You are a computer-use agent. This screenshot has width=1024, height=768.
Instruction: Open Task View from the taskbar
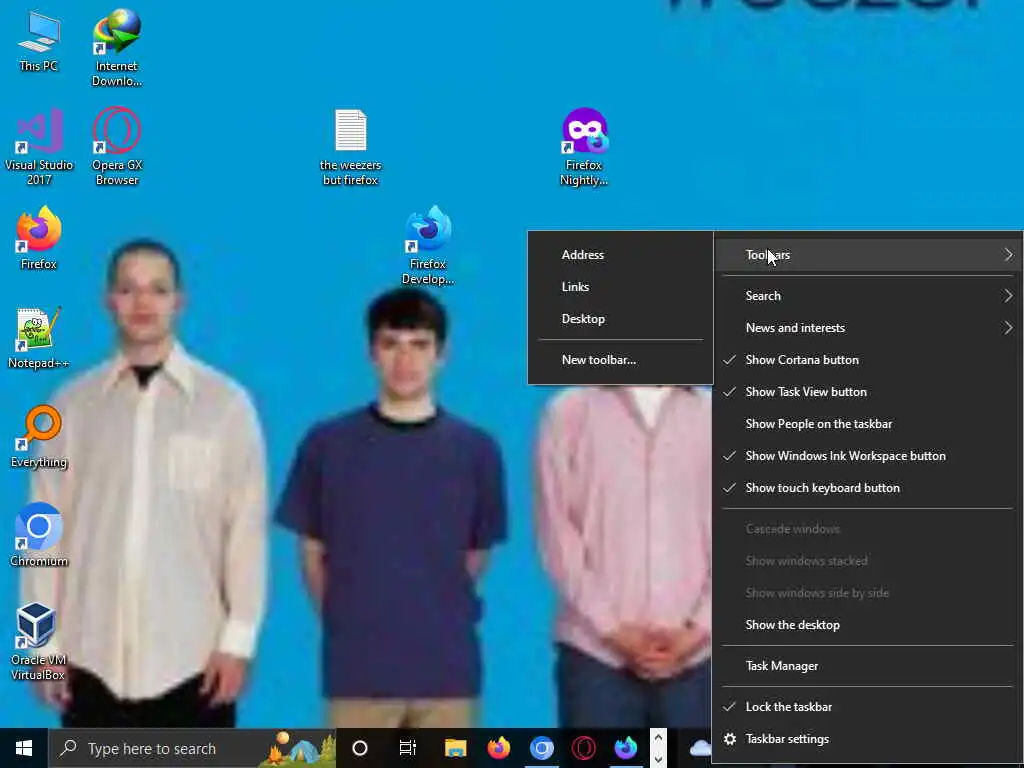tap(408, 748)
